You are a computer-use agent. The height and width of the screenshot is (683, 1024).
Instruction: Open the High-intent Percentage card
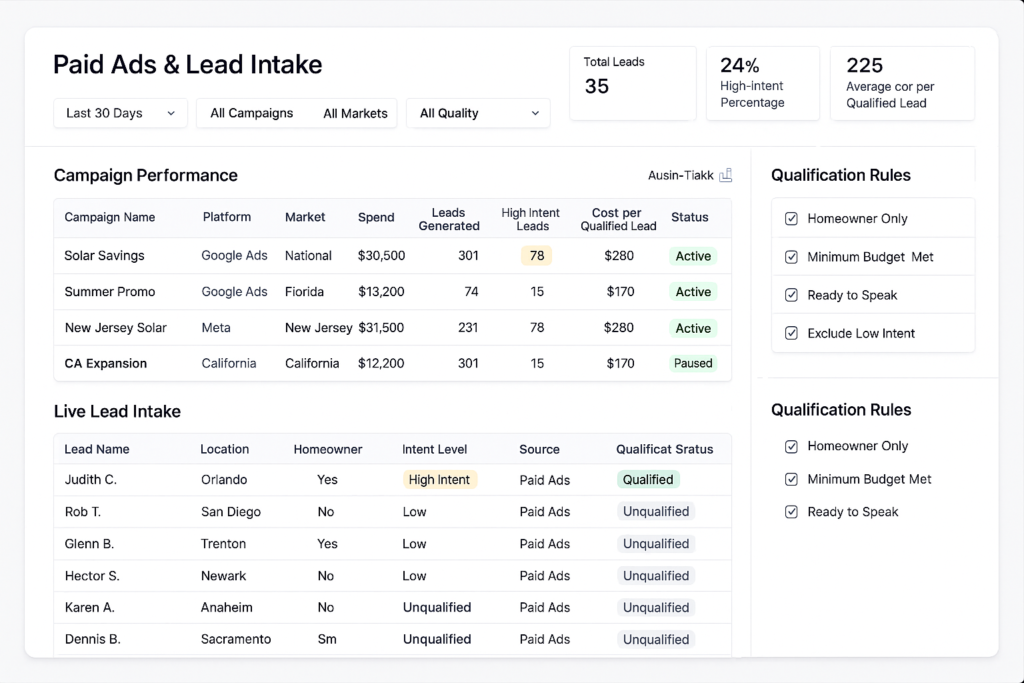click(762, 83)
